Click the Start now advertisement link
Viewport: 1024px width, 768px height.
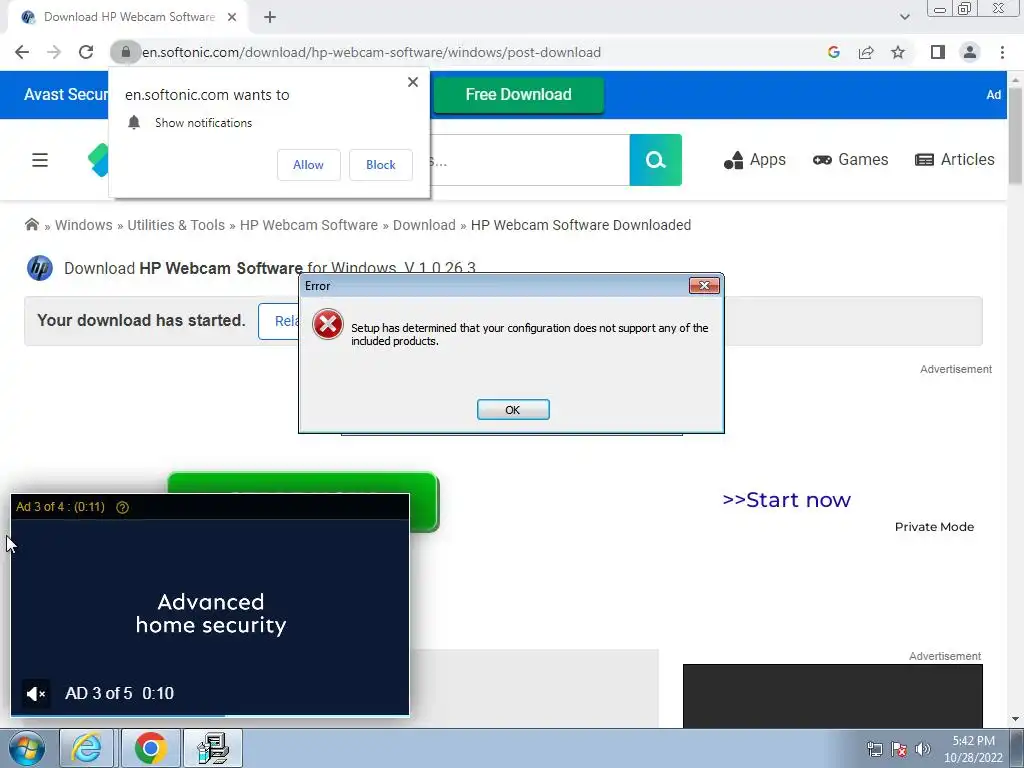point(786,500)
